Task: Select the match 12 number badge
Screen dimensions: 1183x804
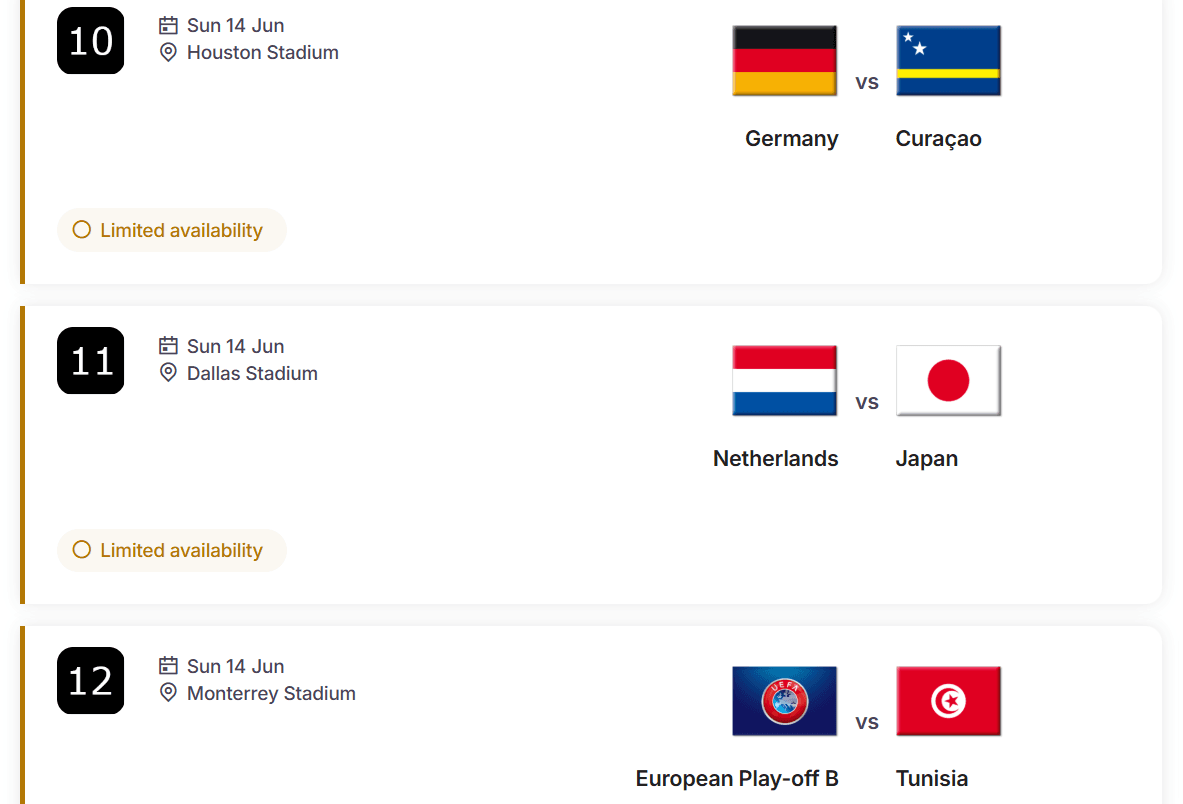Action: click(x=91, y=681)
